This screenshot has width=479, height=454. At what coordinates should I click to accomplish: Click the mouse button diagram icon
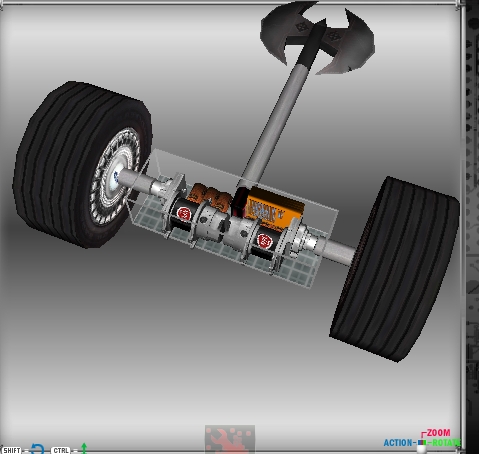(x=422, y=446)
